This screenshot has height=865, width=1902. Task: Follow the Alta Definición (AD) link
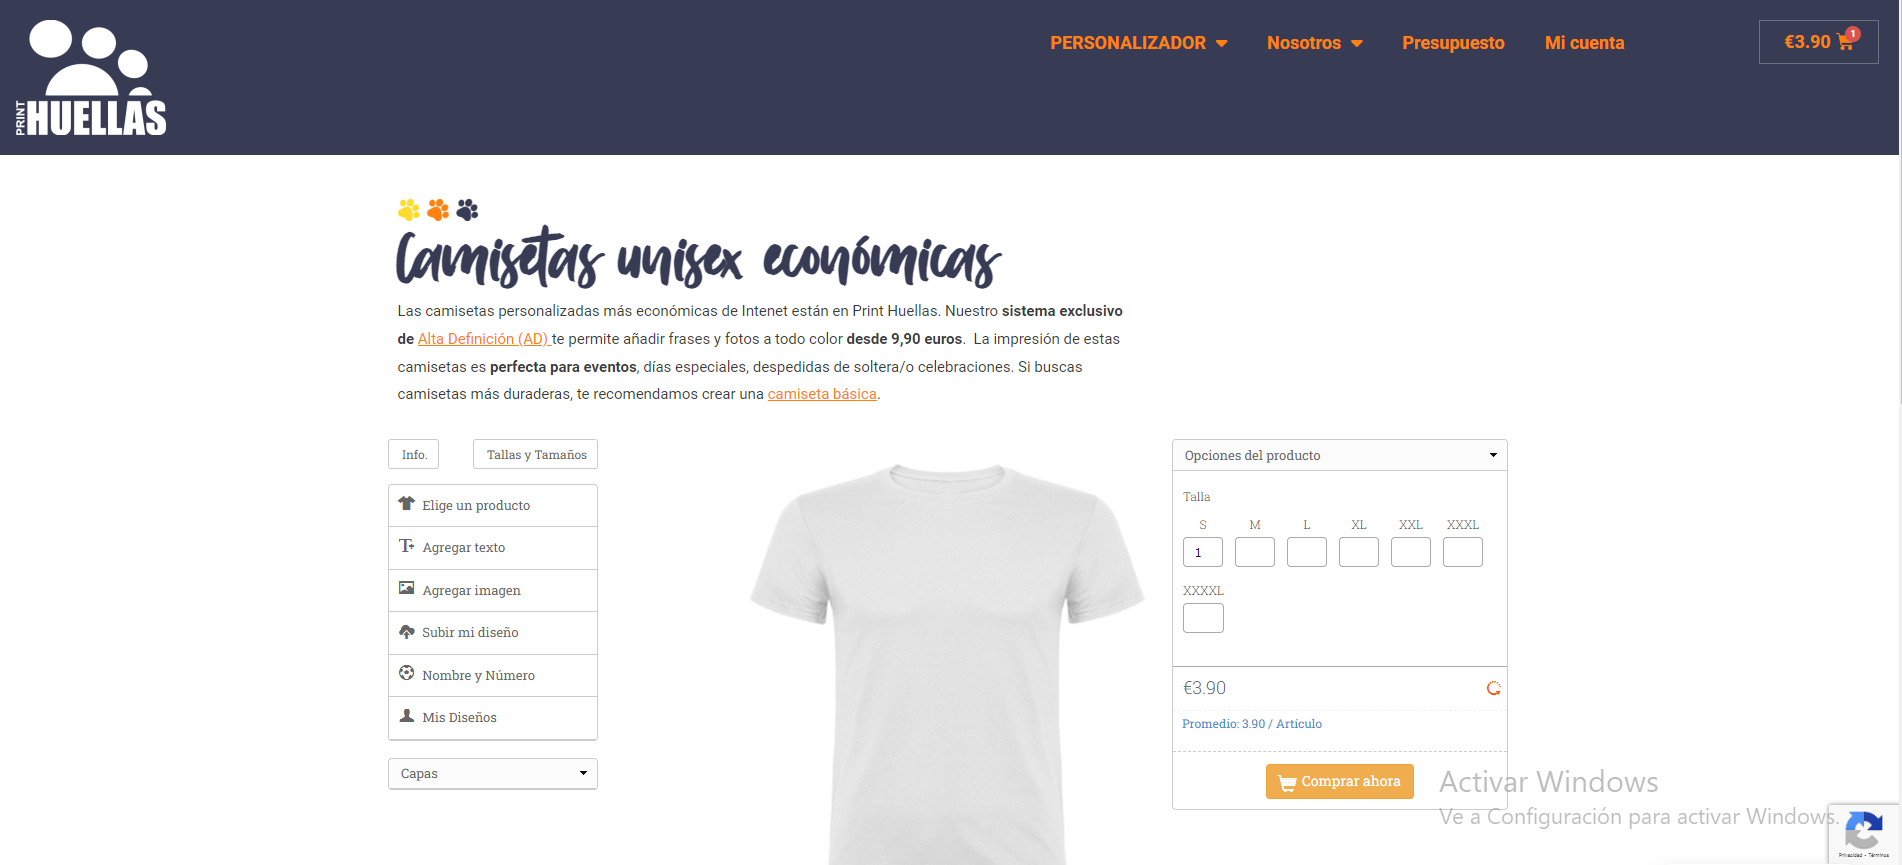tap(483, 339)
